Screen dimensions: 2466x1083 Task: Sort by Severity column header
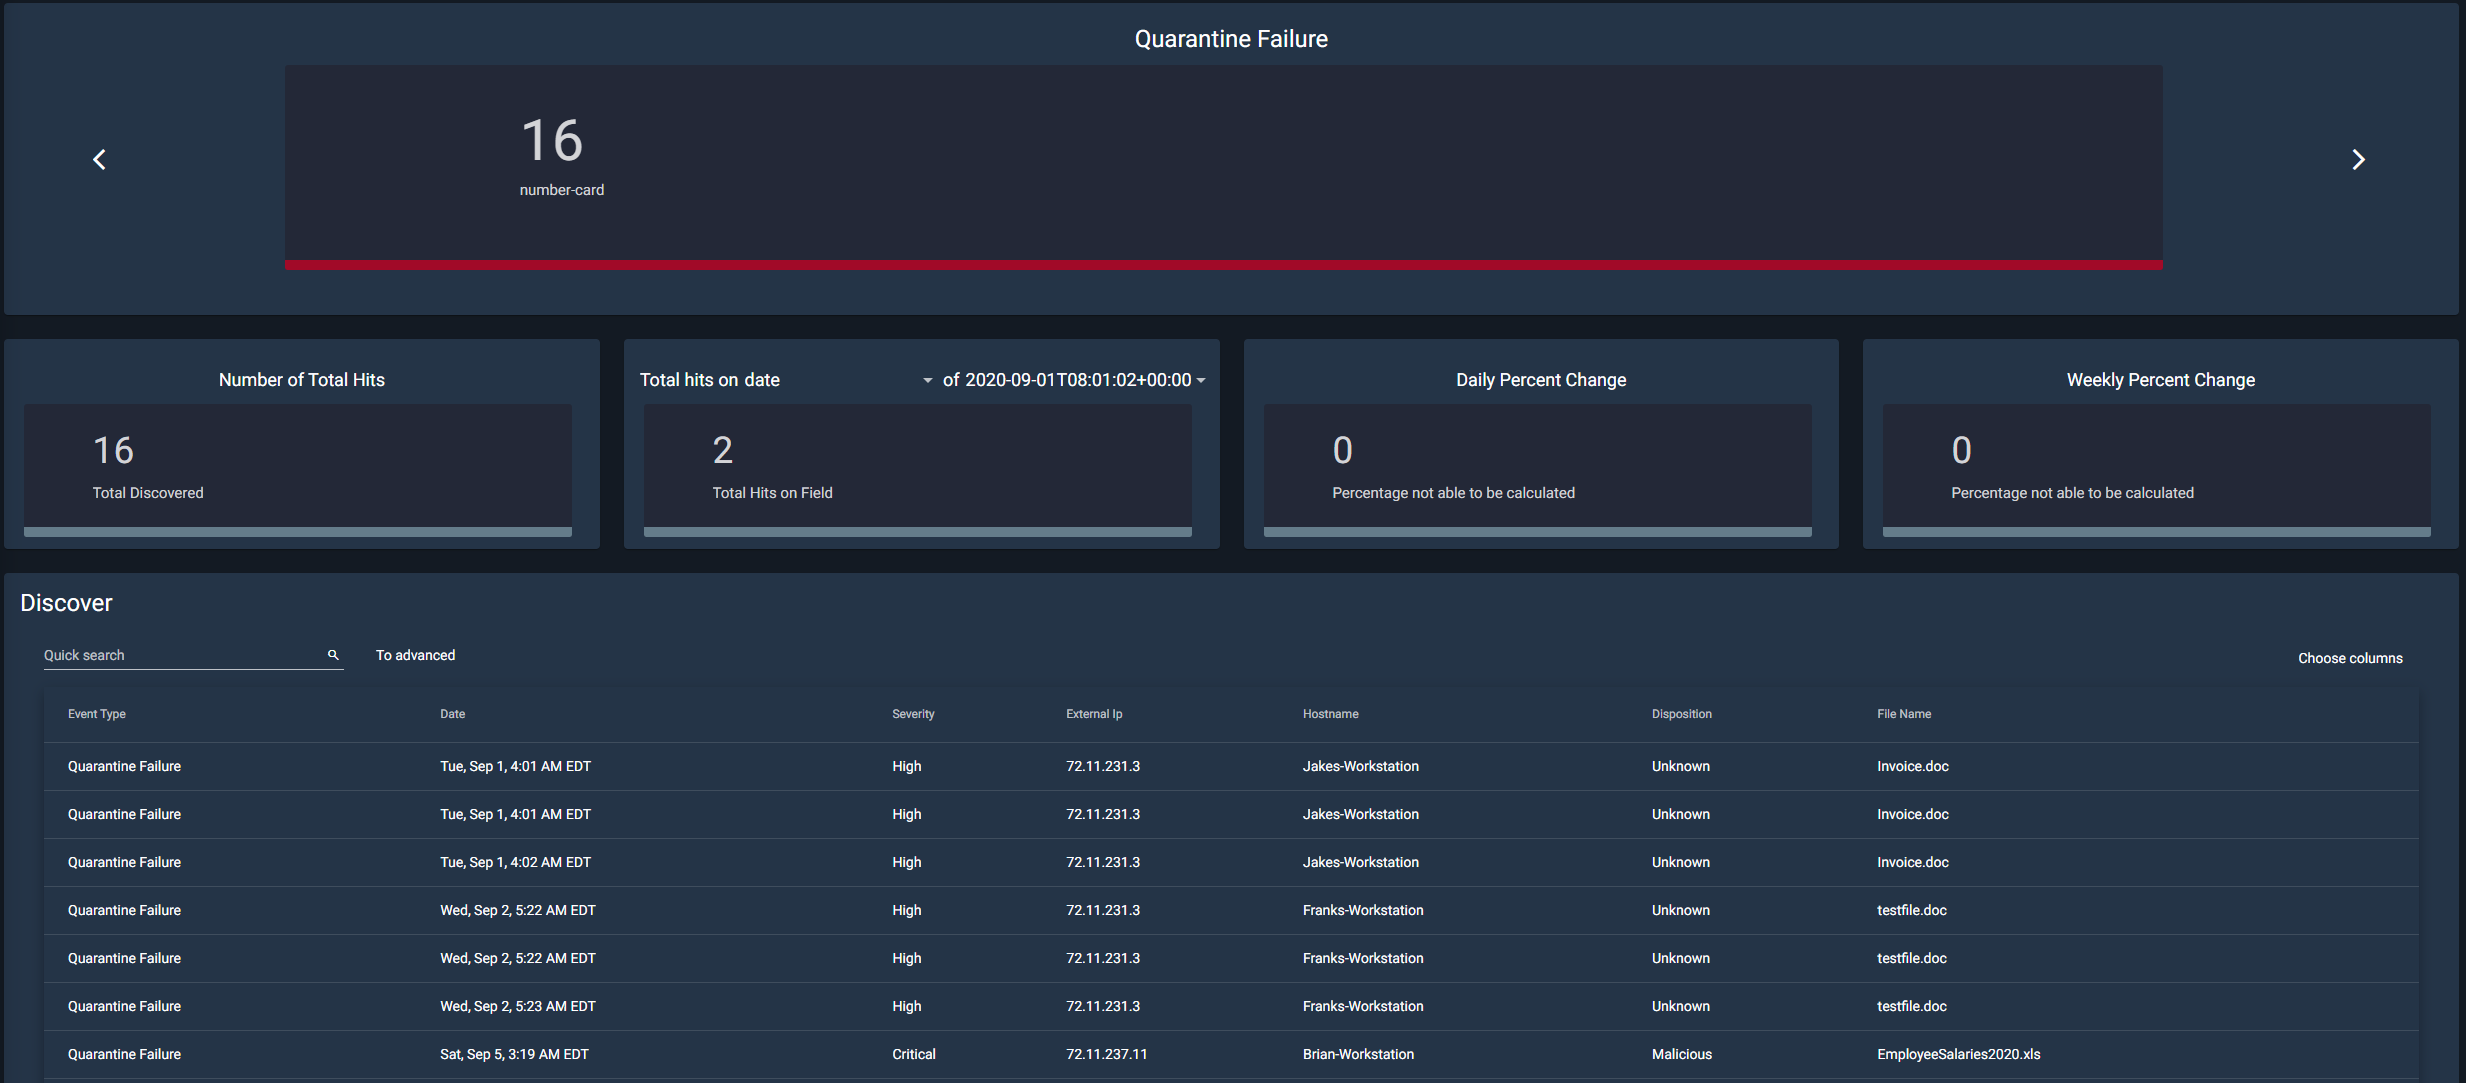[x=913, y=714]
